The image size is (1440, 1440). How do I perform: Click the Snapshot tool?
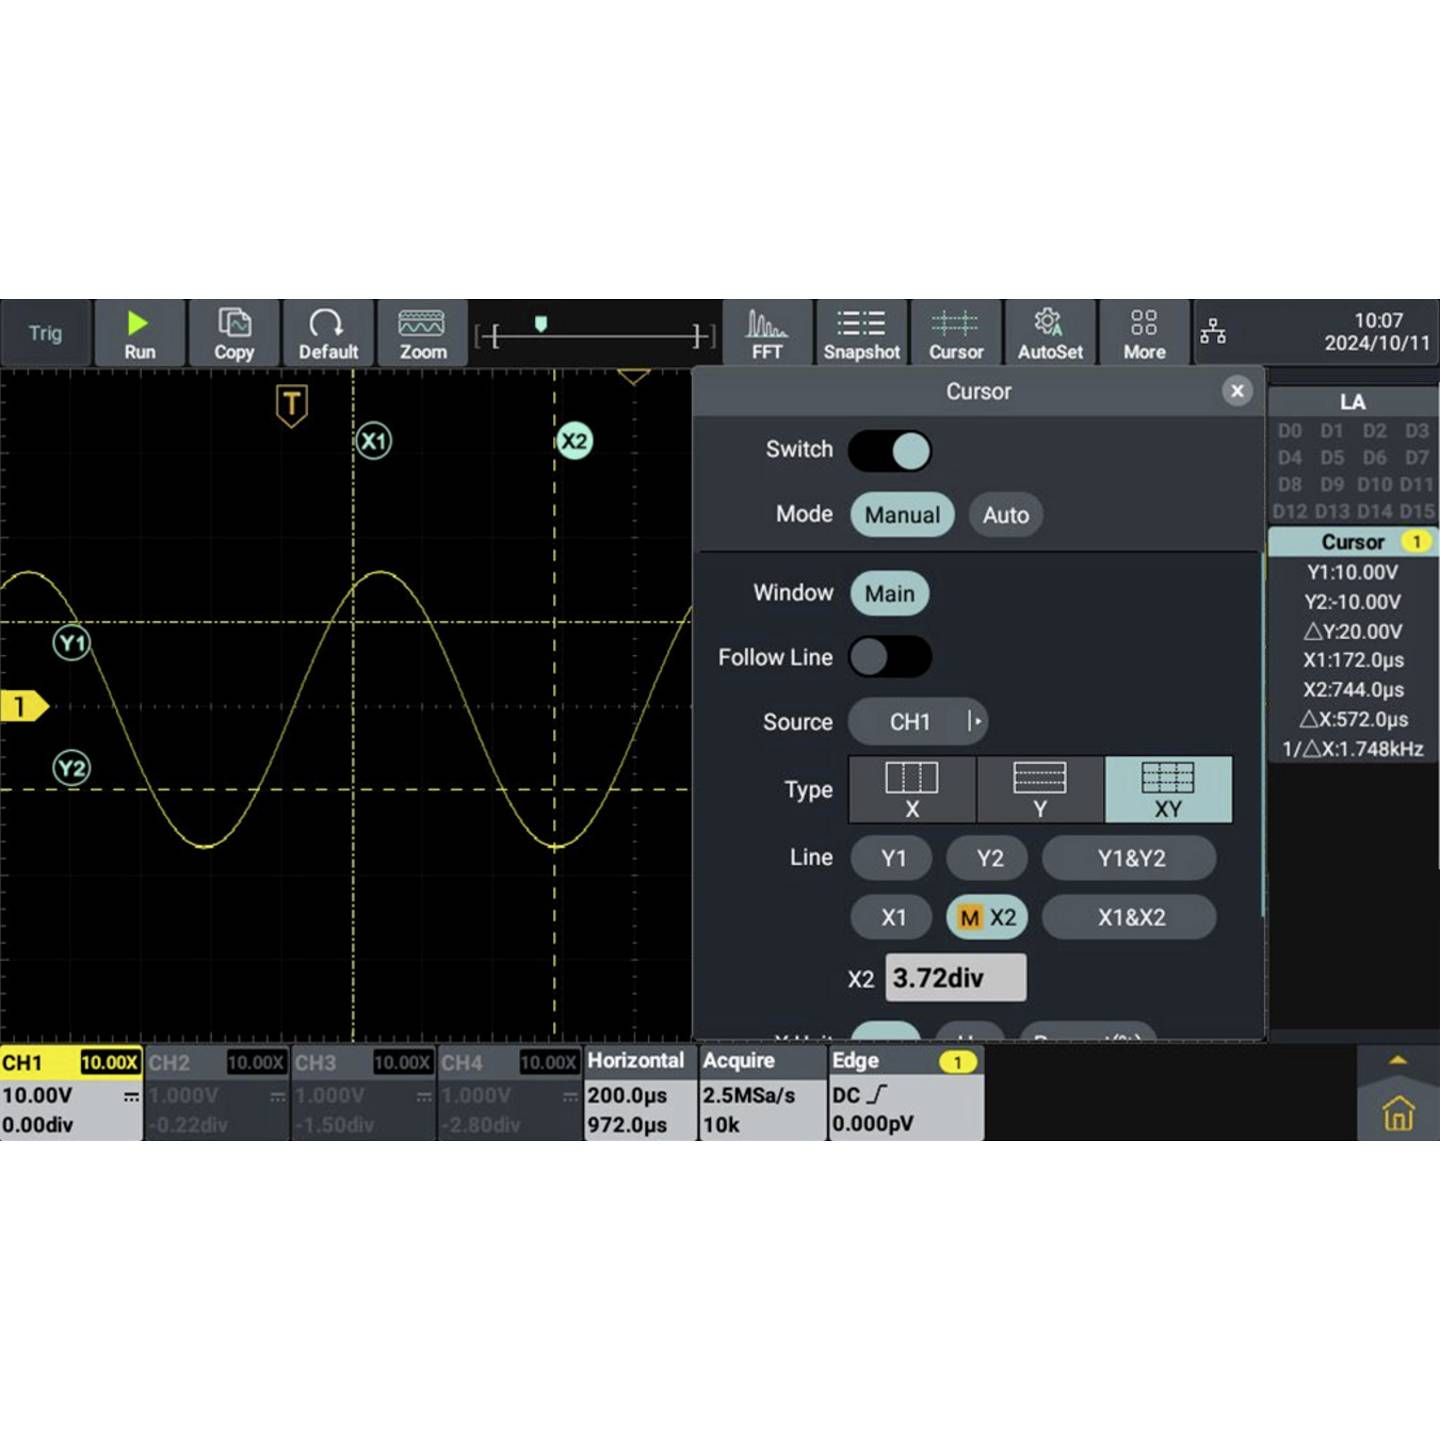click(860, 333)
